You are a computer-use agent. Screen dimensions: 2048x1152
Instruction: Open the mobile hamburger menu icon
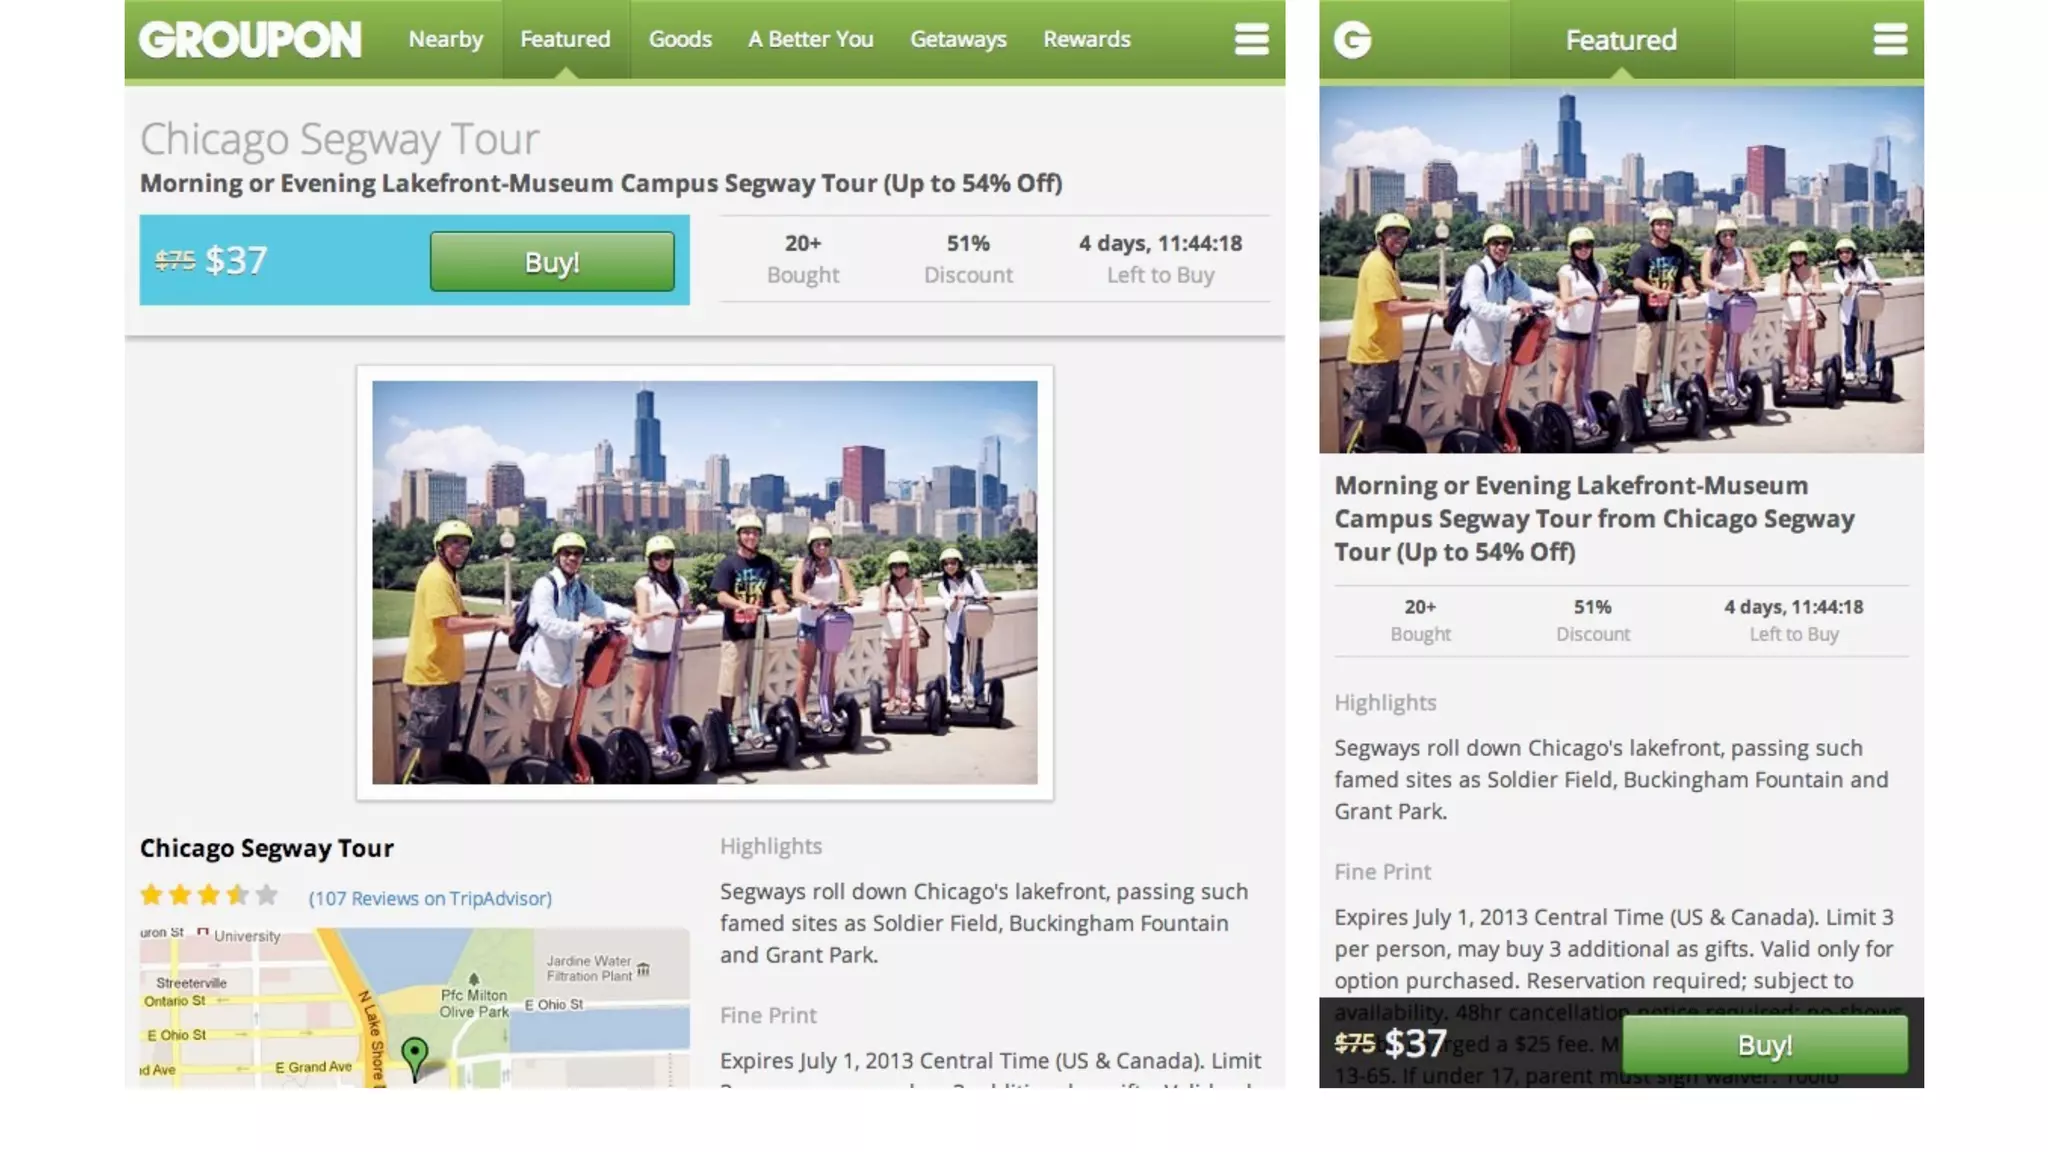[1889, 40]
